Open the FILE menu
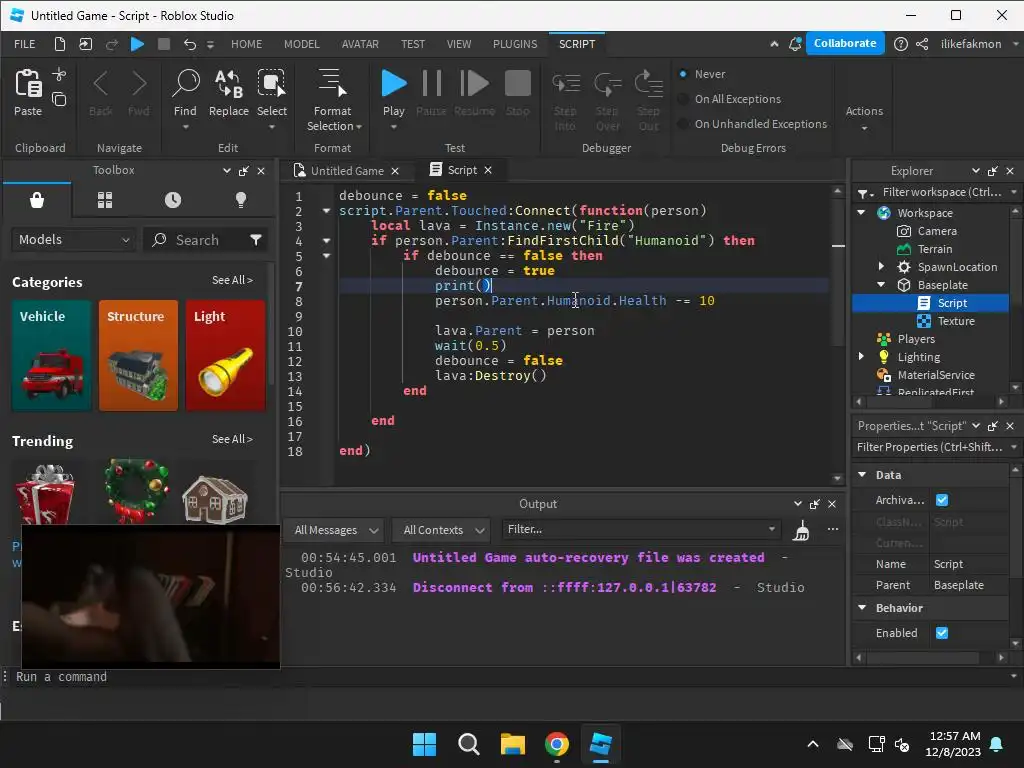 point(25,44)
